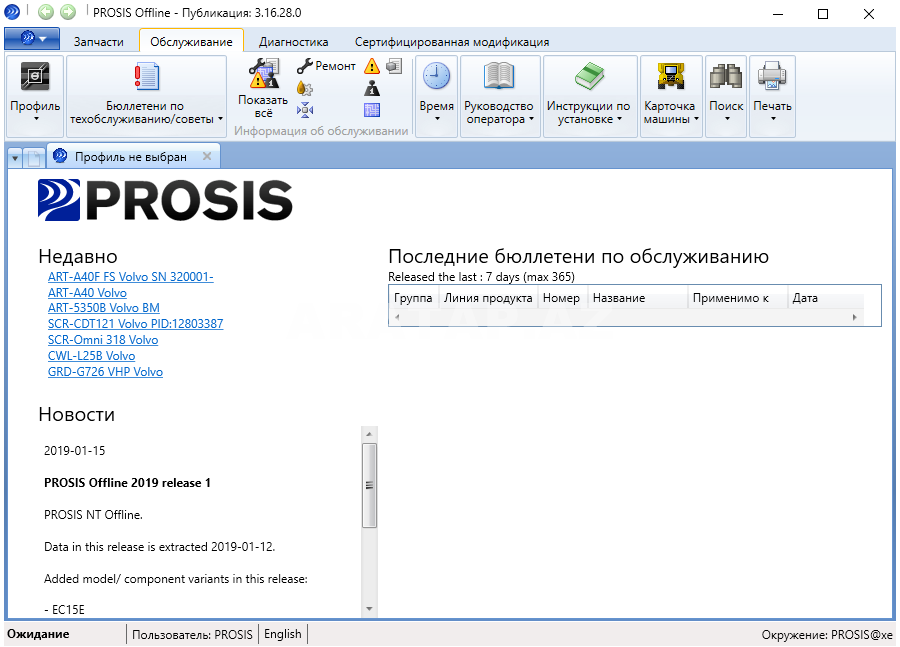This screenshot has width=900, height=647.
Task: Select the '- EC15E' news entry
Action: point(64,610)
